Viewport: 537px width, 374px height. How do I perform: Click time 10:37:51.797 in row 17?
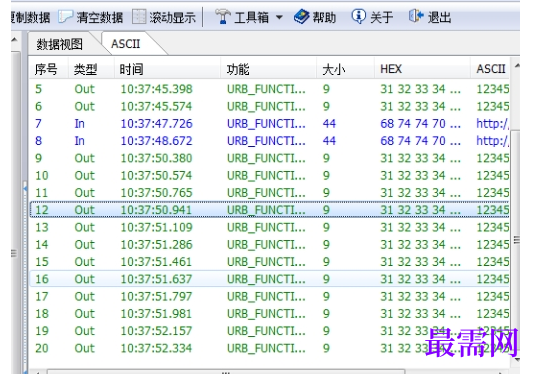tap(156, 296)
